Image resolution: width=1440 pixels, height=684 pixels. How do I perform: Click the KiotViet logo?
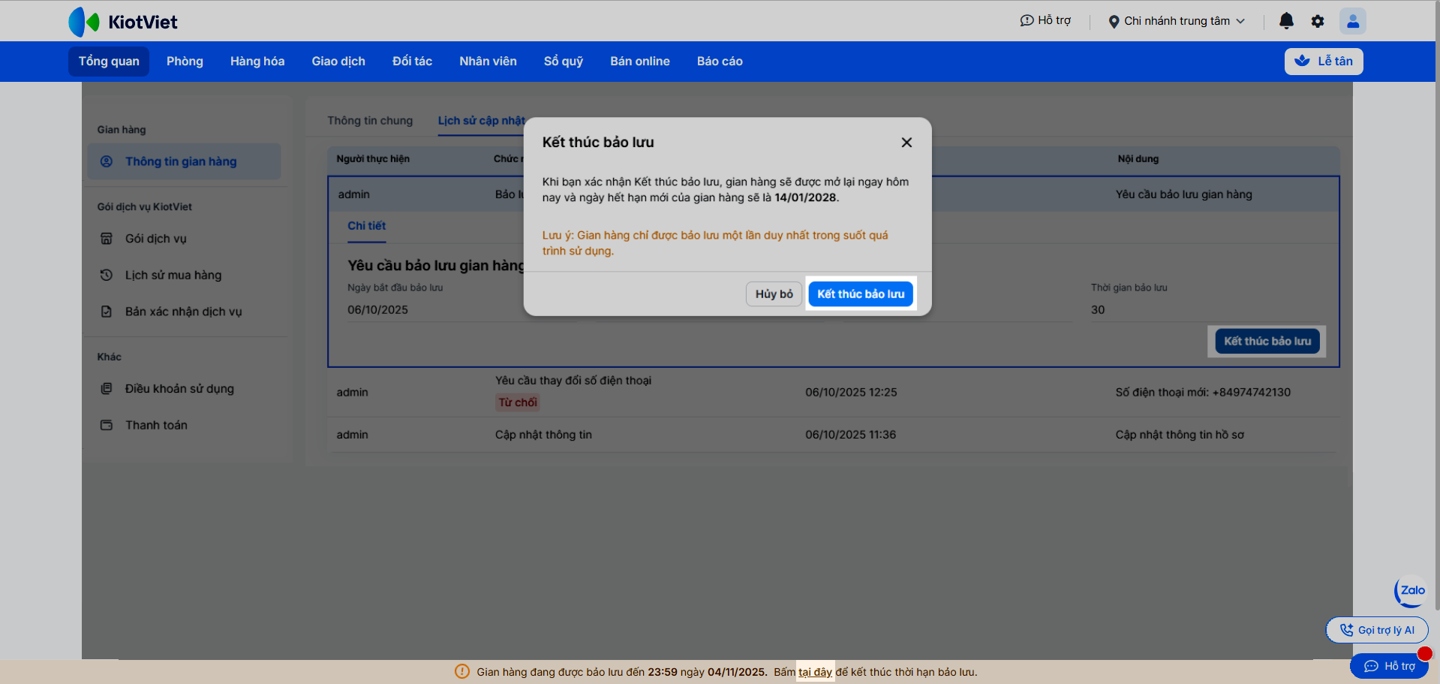click(123, 21)
